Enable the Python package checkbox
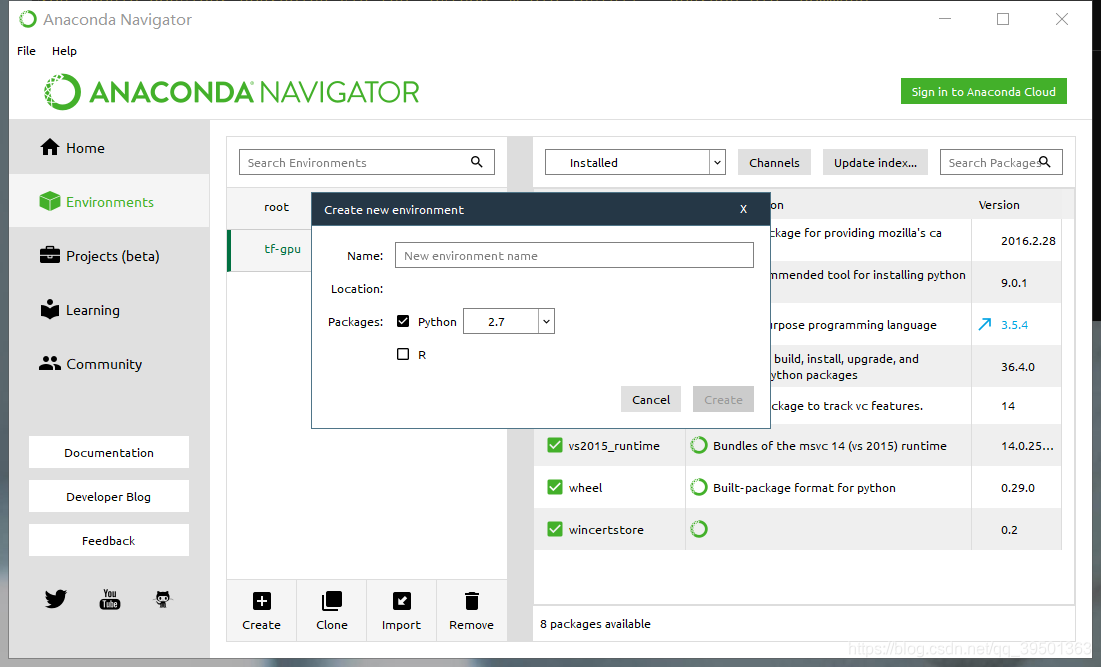This screenshot has height=667, width=1101. click(x=403, y=321)
